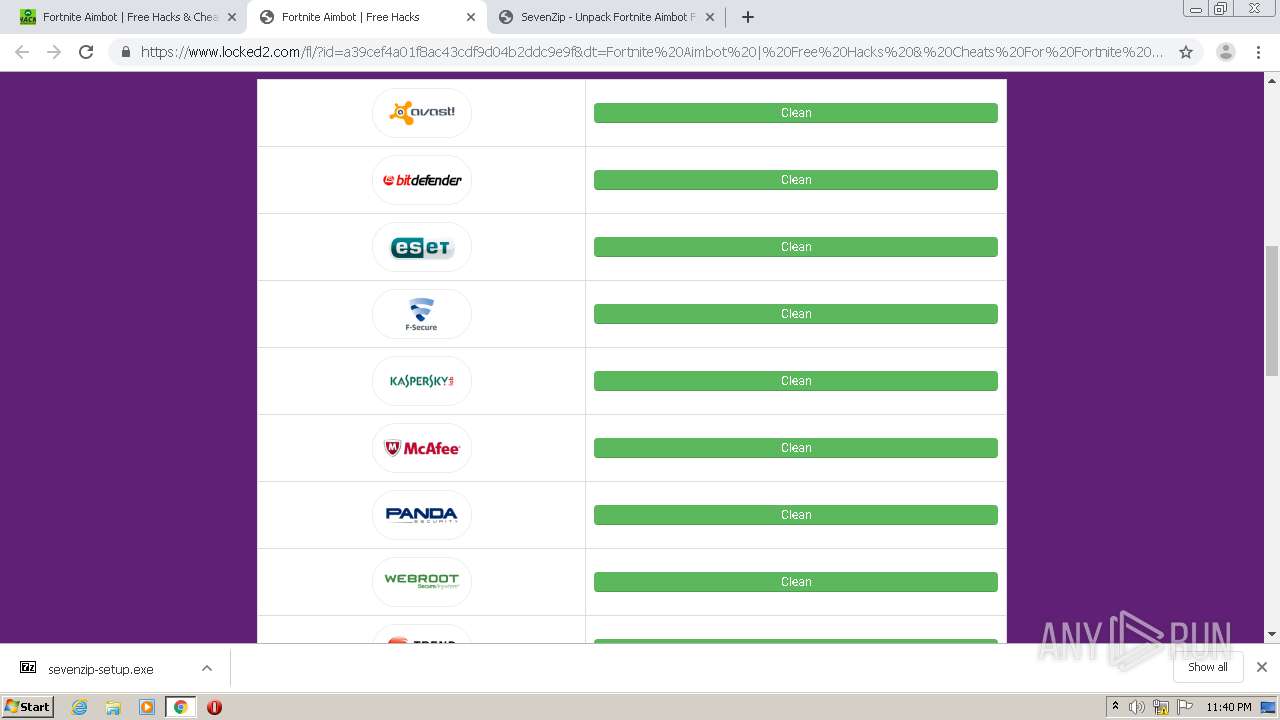Screen dimensions: 1280x720
Task: Open the Chrome profile avatar
Action: tap(1225, 52)
